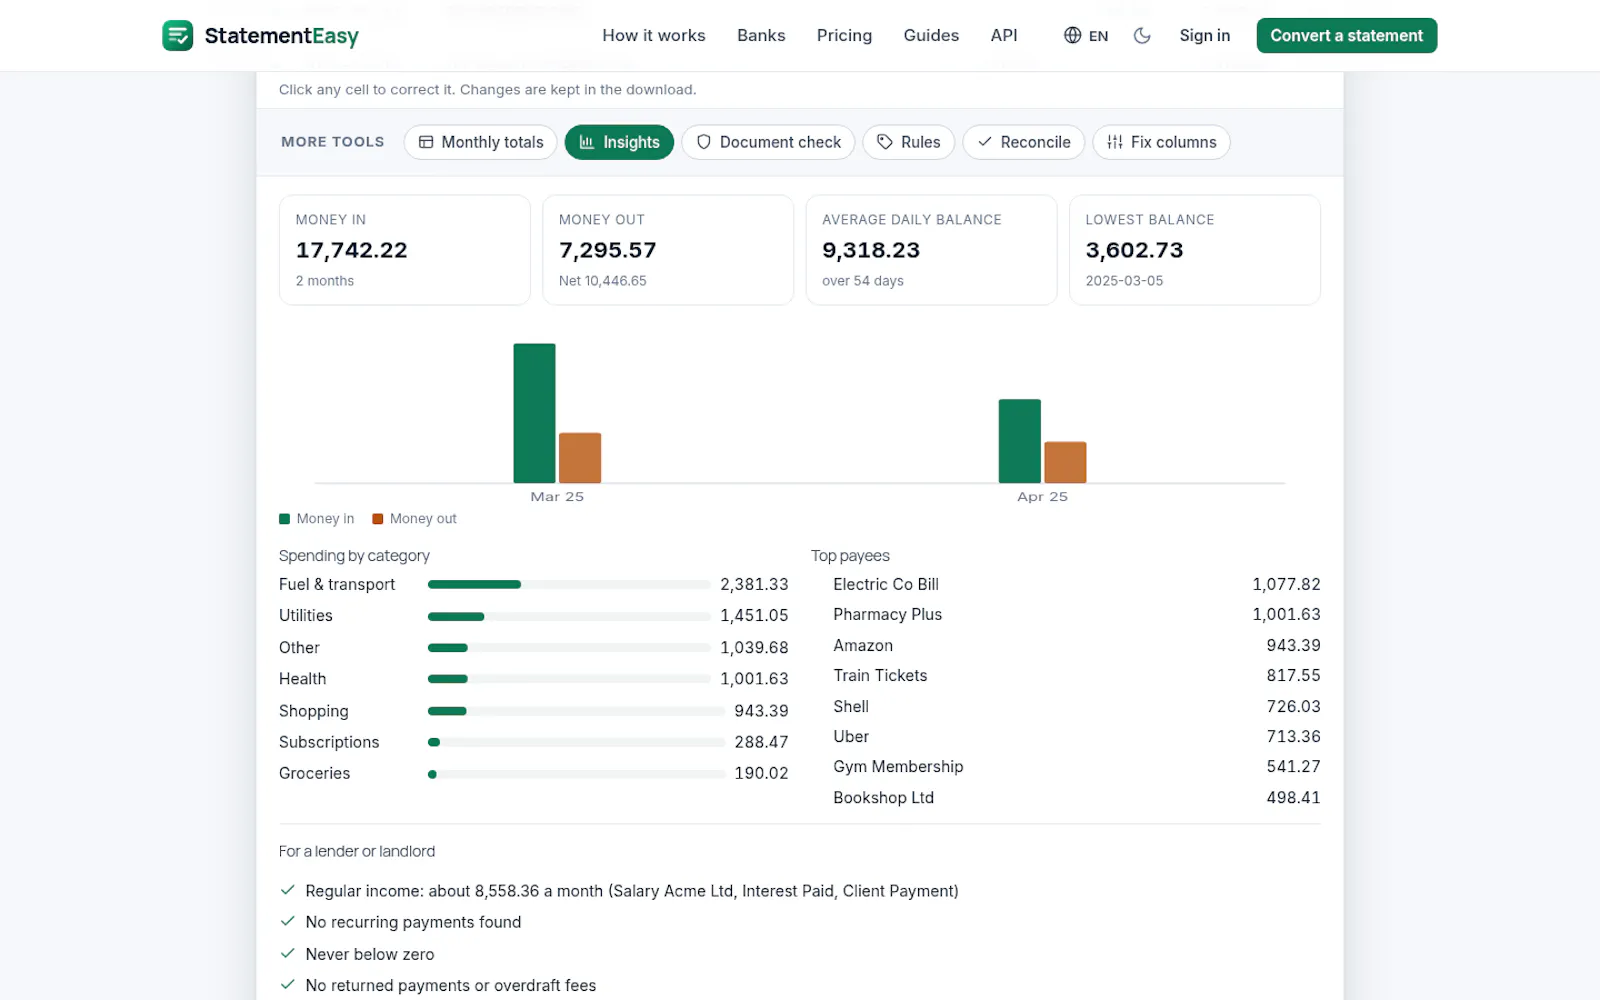
Task: Click the globe icon in header
Action: (1072, 35)
